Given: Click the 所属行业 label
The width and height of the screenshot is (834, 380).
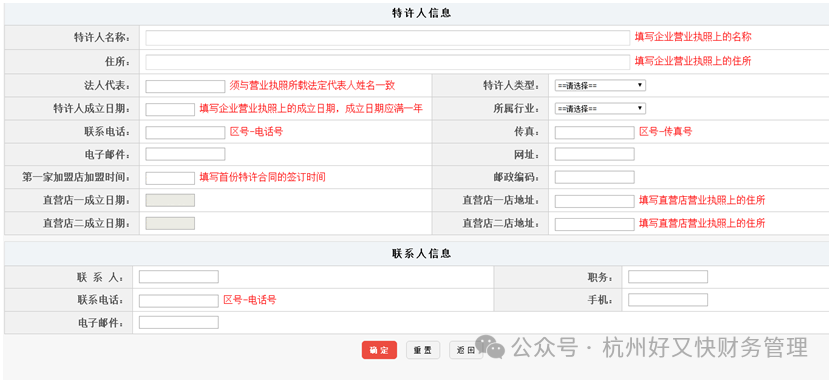Looking at the screenshot, I should pyautogui.click(x=516, y=109).
